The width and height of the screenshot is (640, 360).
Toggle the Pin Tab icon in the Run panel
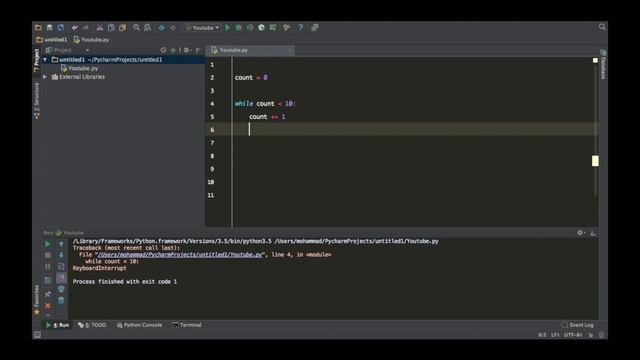(x=48, y=294)
